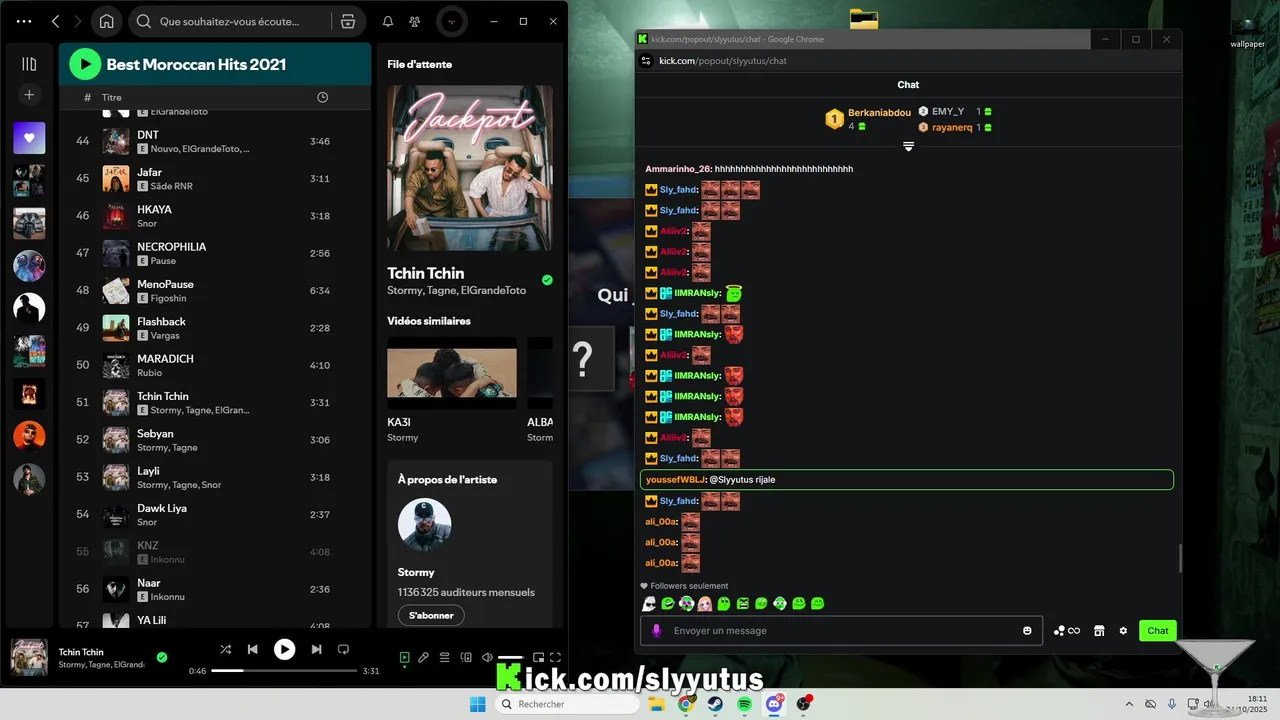Select the track Flashback by Vargas
The width and height of the screenshot is (1280, 720).
click(215, 328)
